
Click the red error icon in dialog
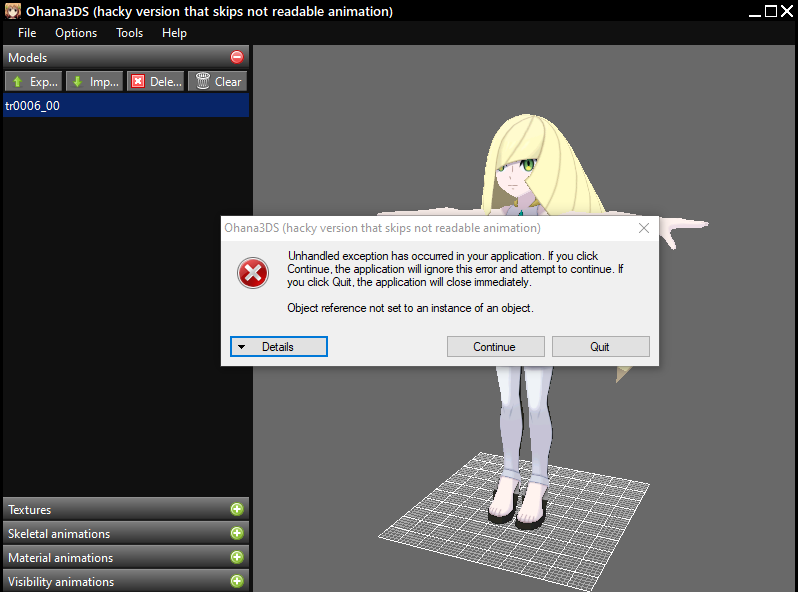(253, 273)
